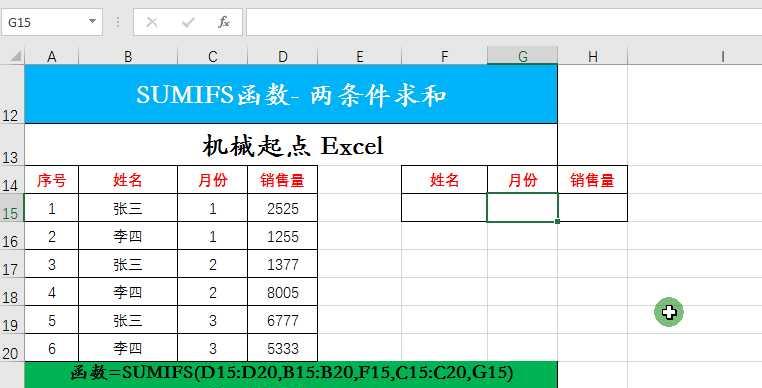Click the 姓名 header in column B
Screen dimensions: 762x388
[128, 179]
